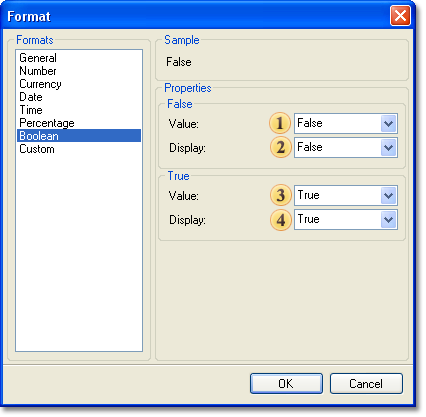Click the numbered callout icon 2

(280, 147)
